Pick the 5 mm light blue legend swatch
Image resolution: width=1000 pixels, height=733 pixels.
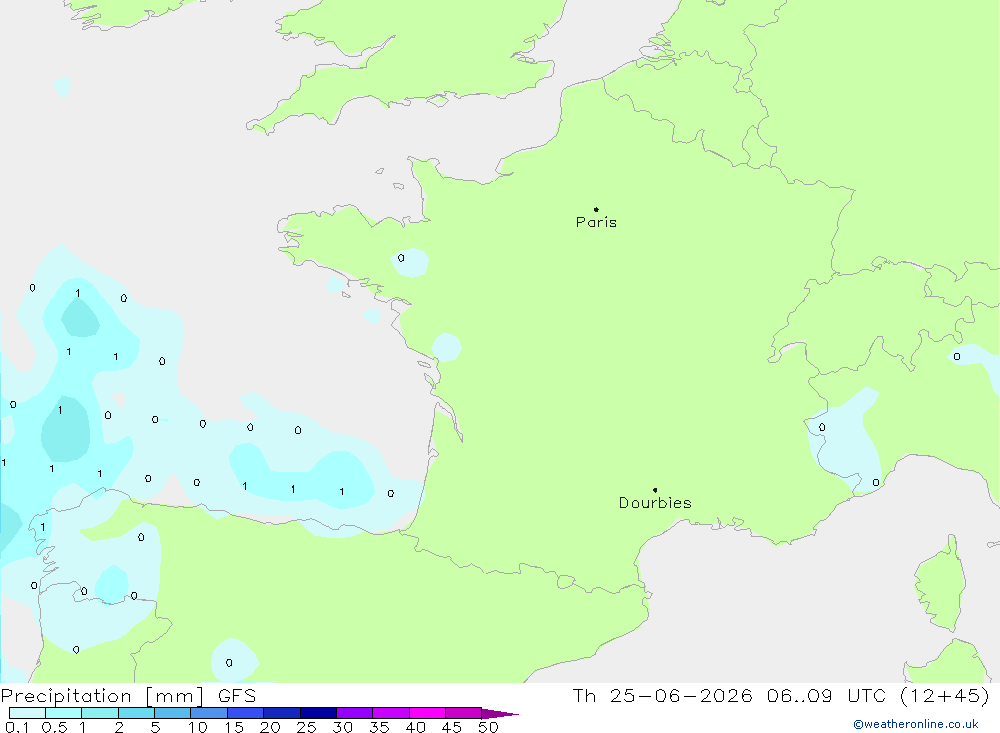(173, 713)
